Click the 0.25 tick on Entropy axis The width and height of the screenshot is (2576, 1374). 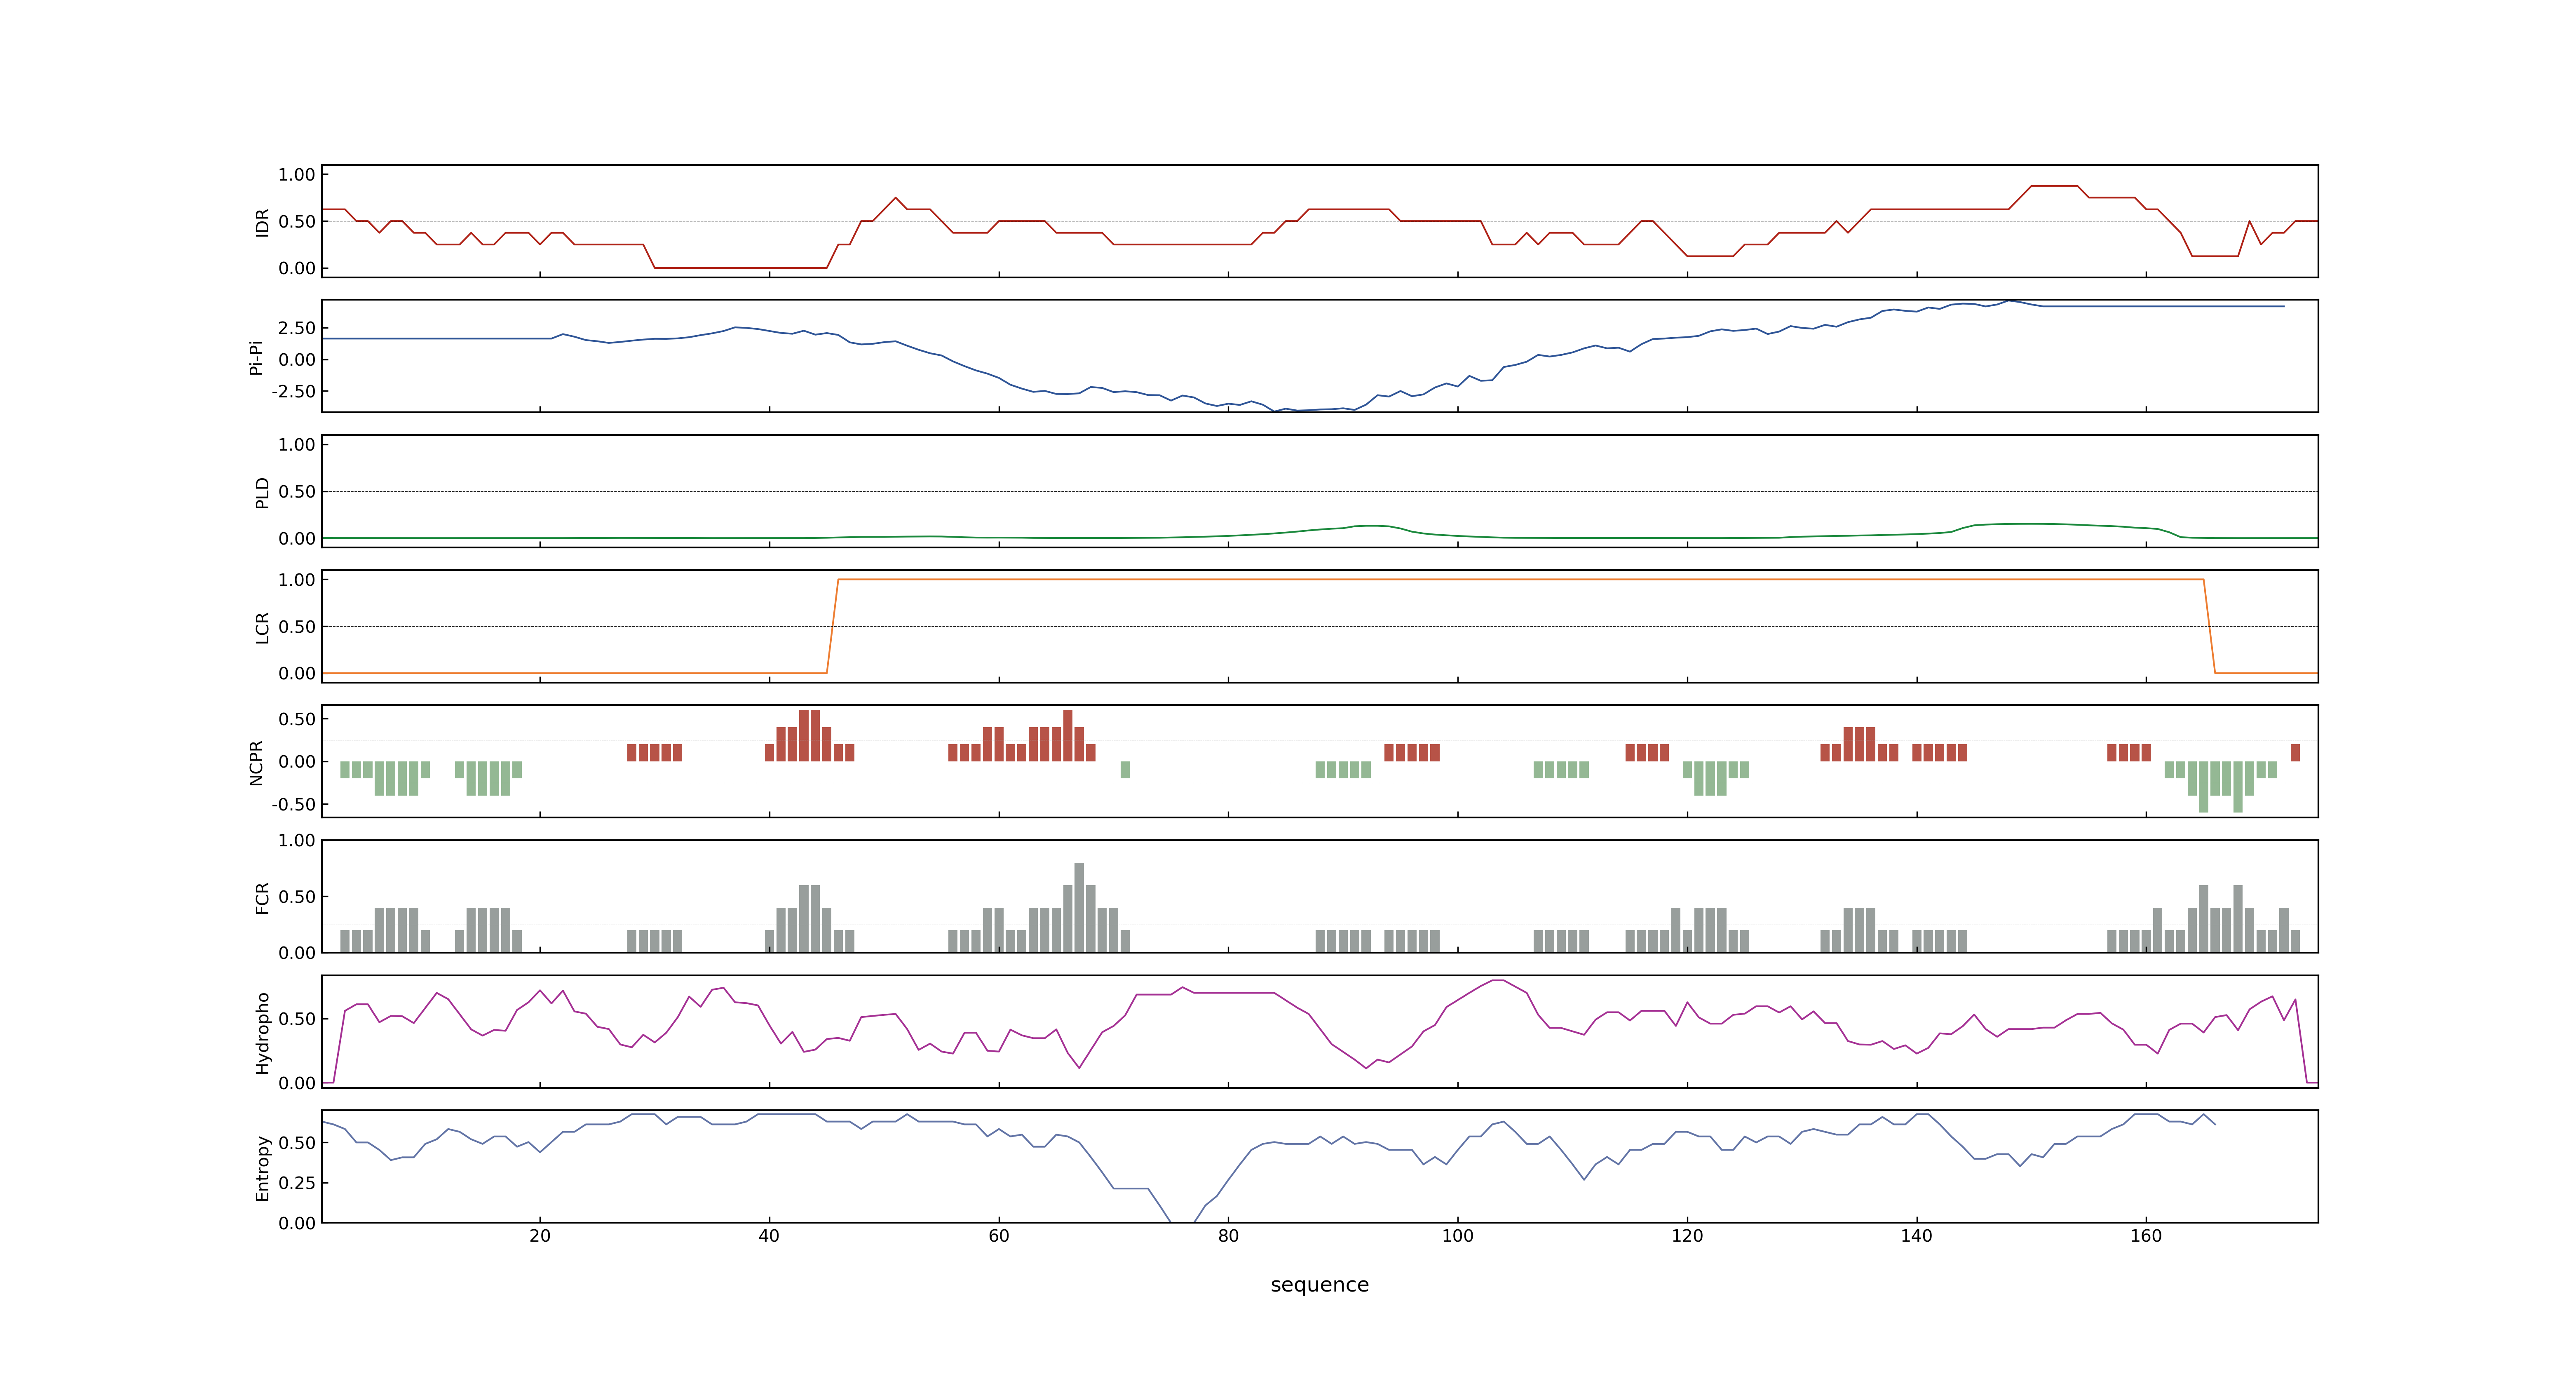coord(297,1183)
